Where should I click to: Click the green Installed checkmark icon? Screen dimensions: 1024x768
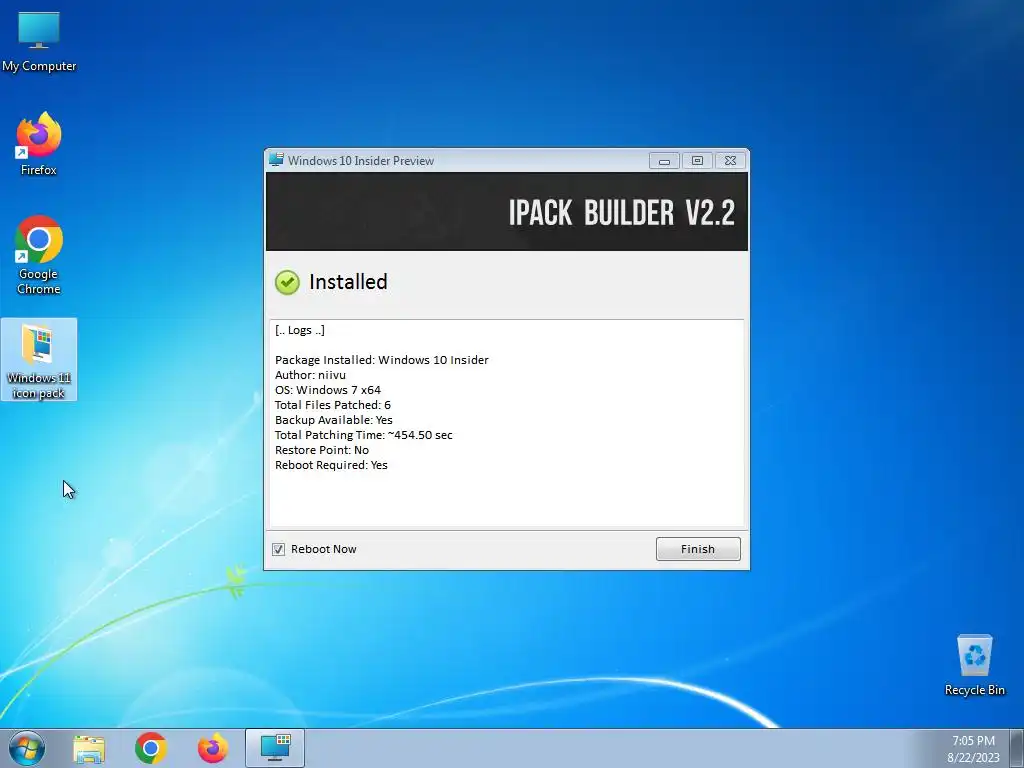287,282
